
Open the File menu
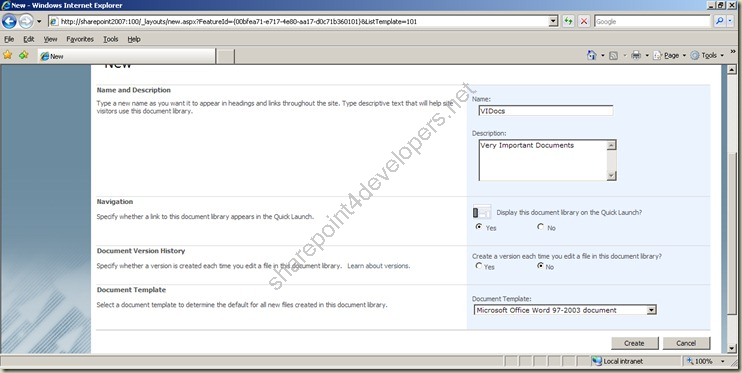(9, 39)
